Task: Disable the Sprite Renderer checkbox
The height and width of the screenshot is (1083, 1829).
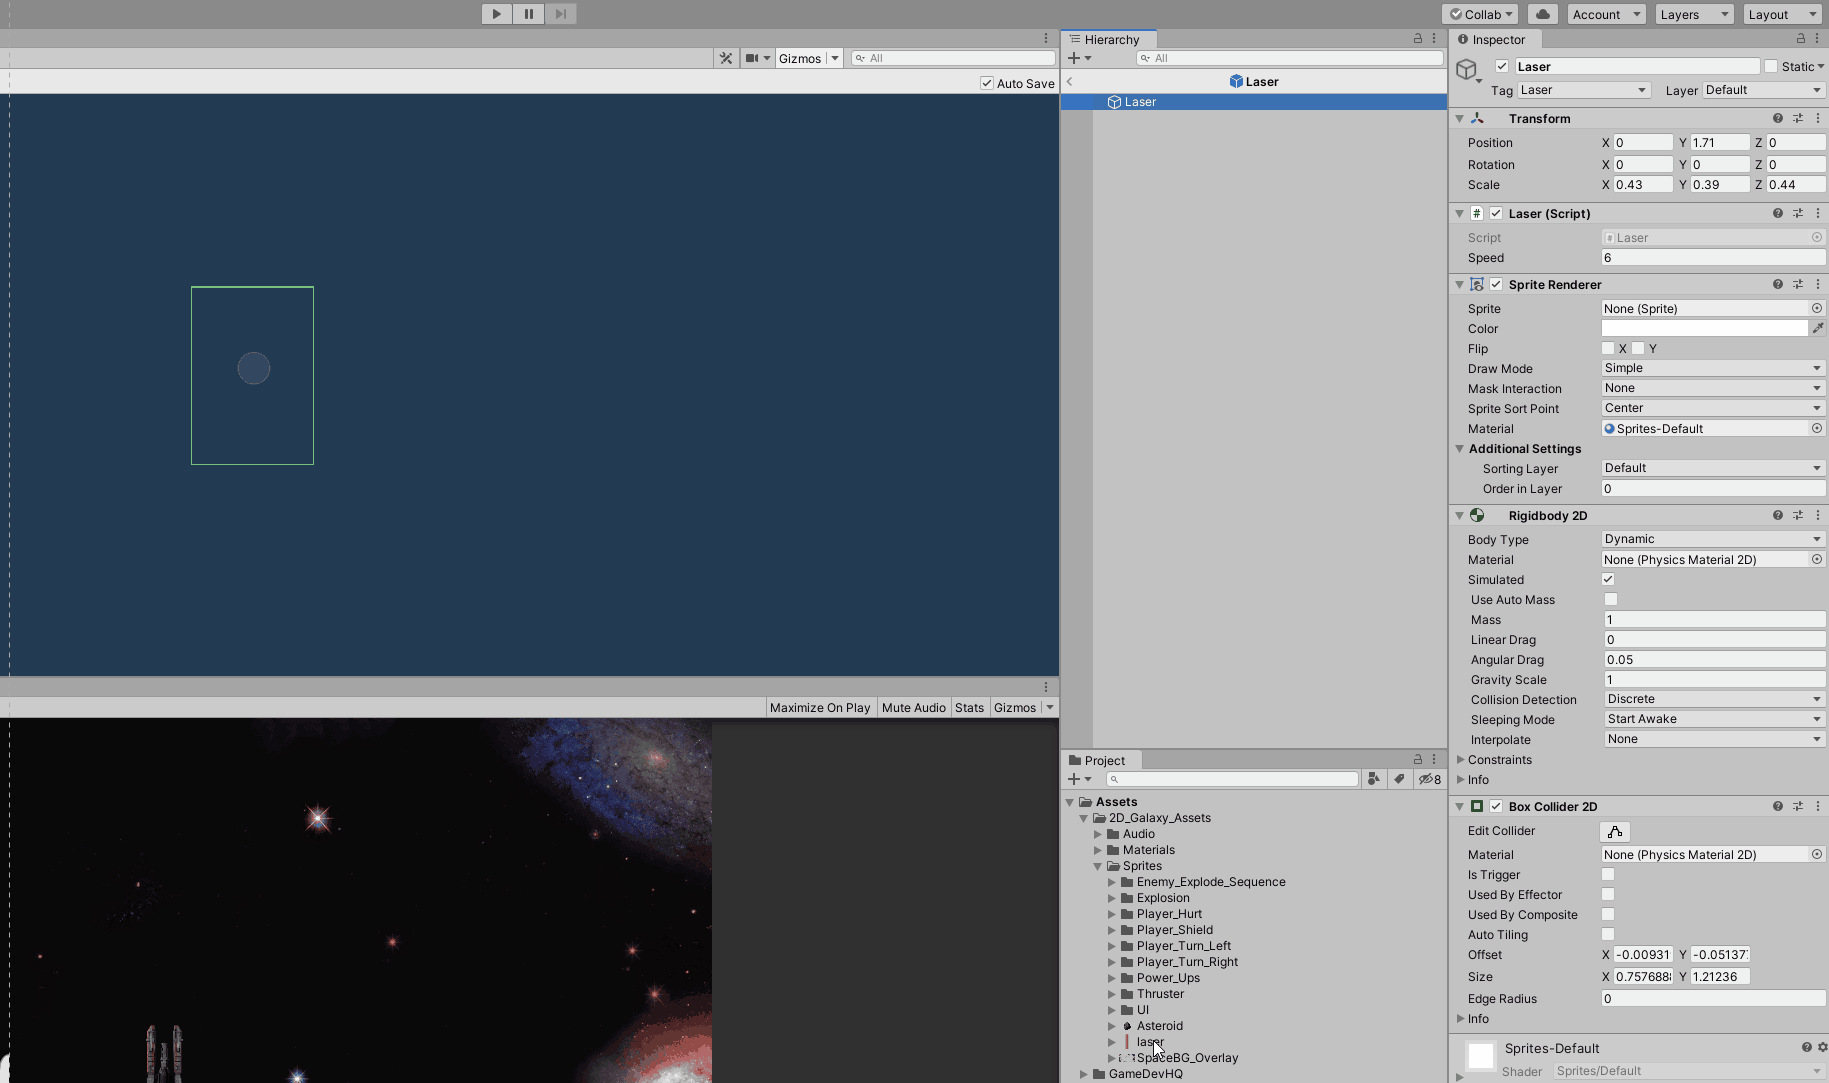Action: (1496, 285)
